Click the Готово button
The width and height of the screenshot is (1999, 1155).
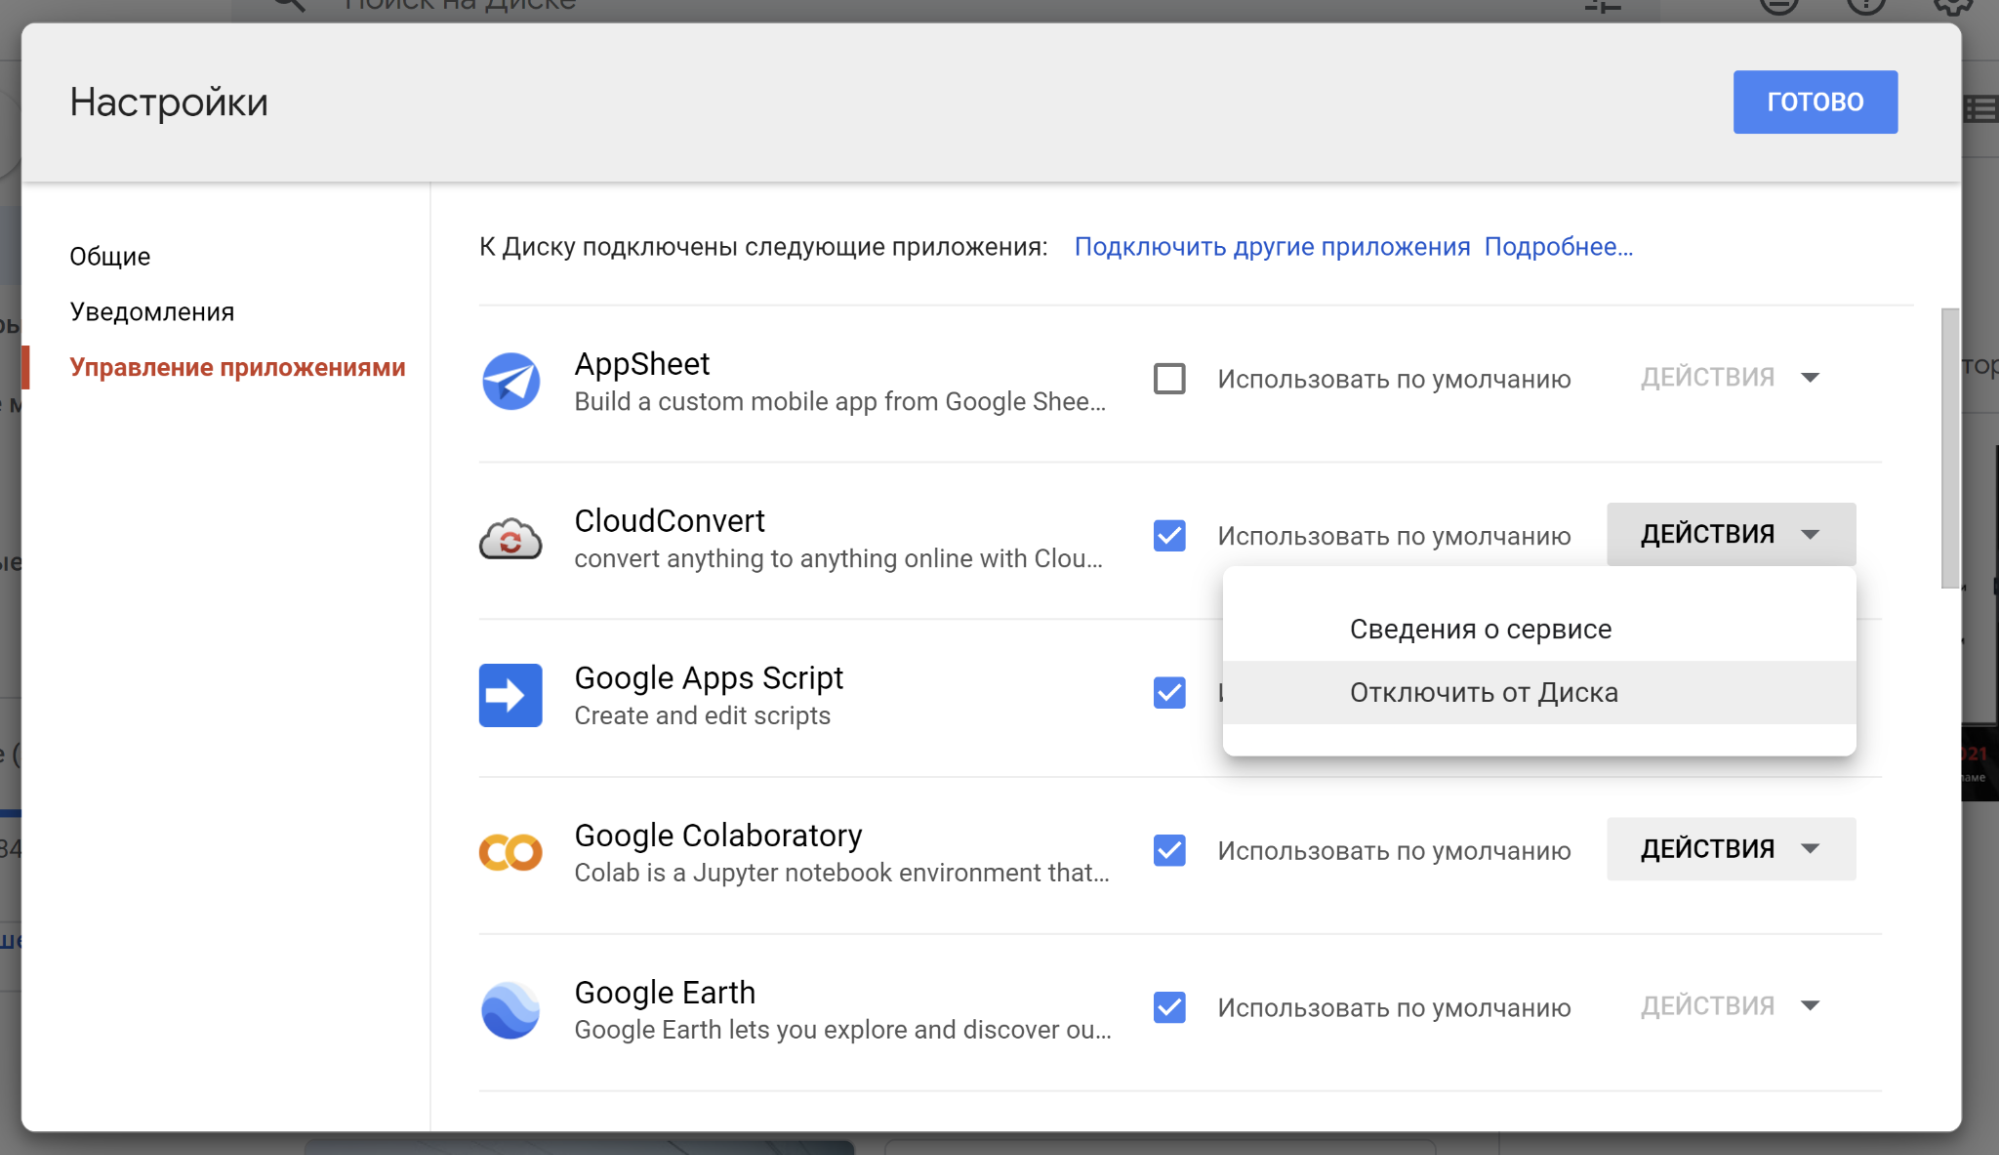pyautogui.click(x=1815, y=102)
